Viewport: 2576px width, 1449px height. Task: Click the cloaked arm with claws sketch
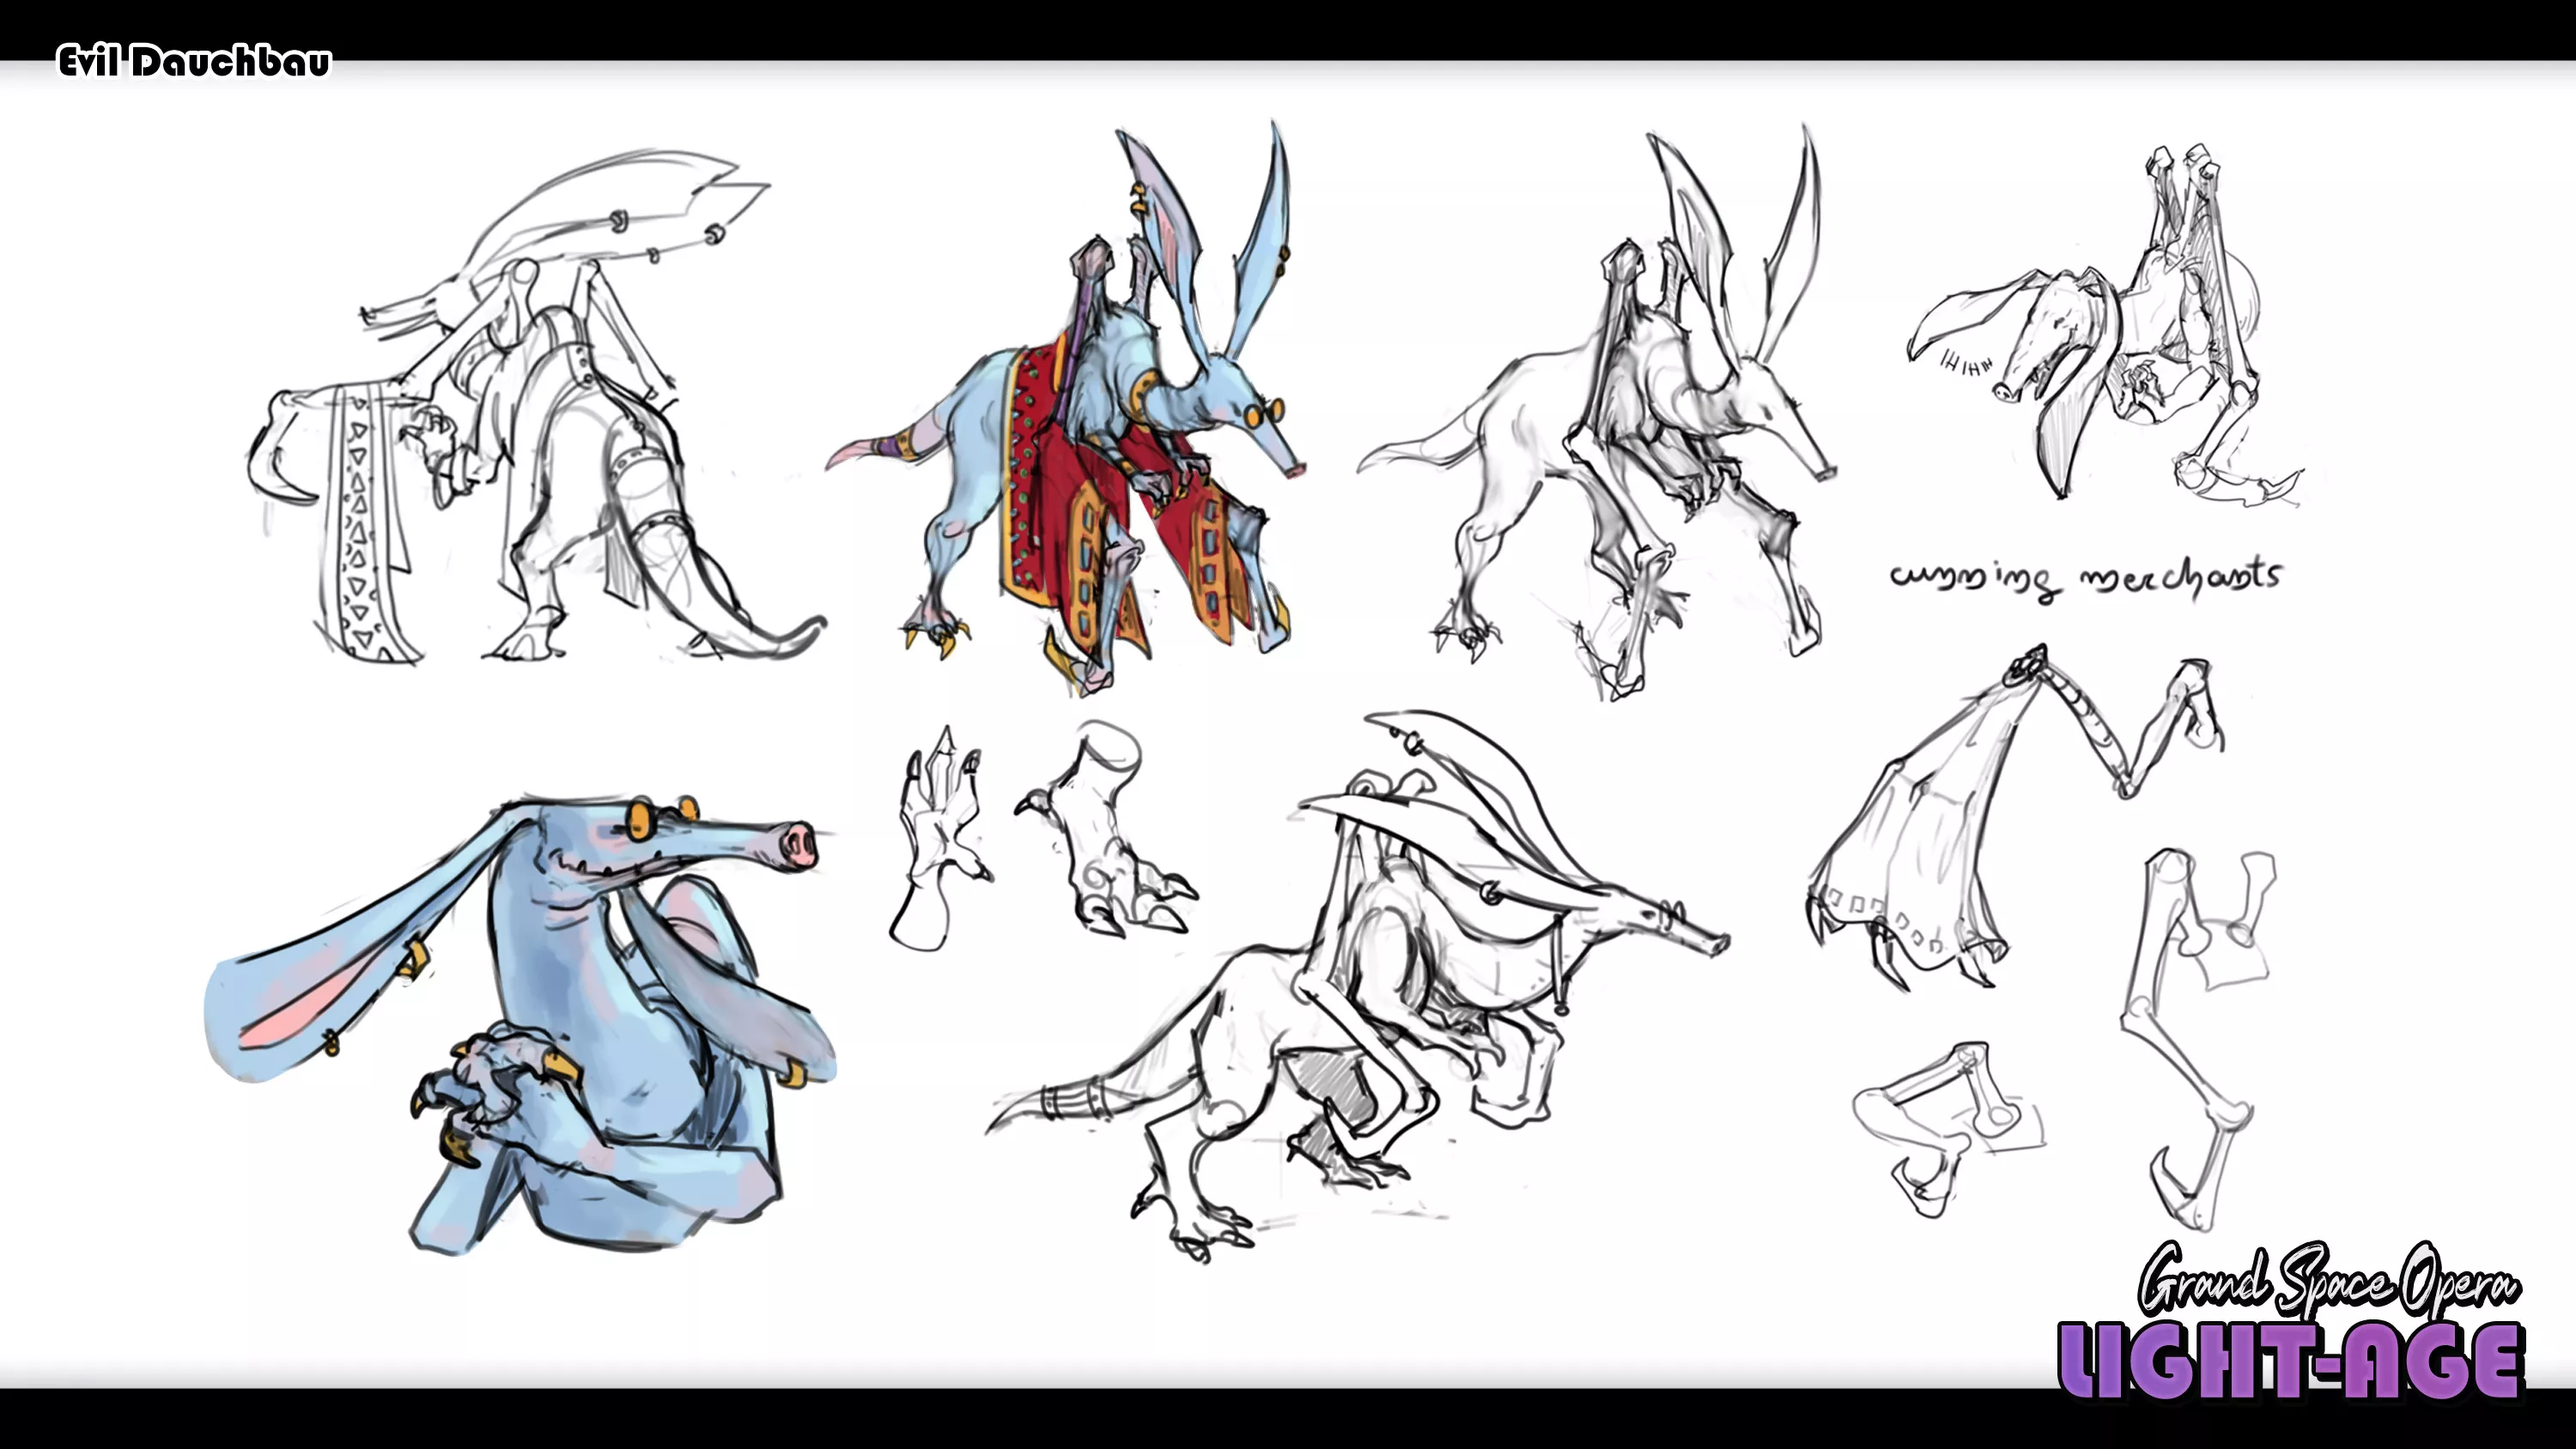click(1920, 850)
